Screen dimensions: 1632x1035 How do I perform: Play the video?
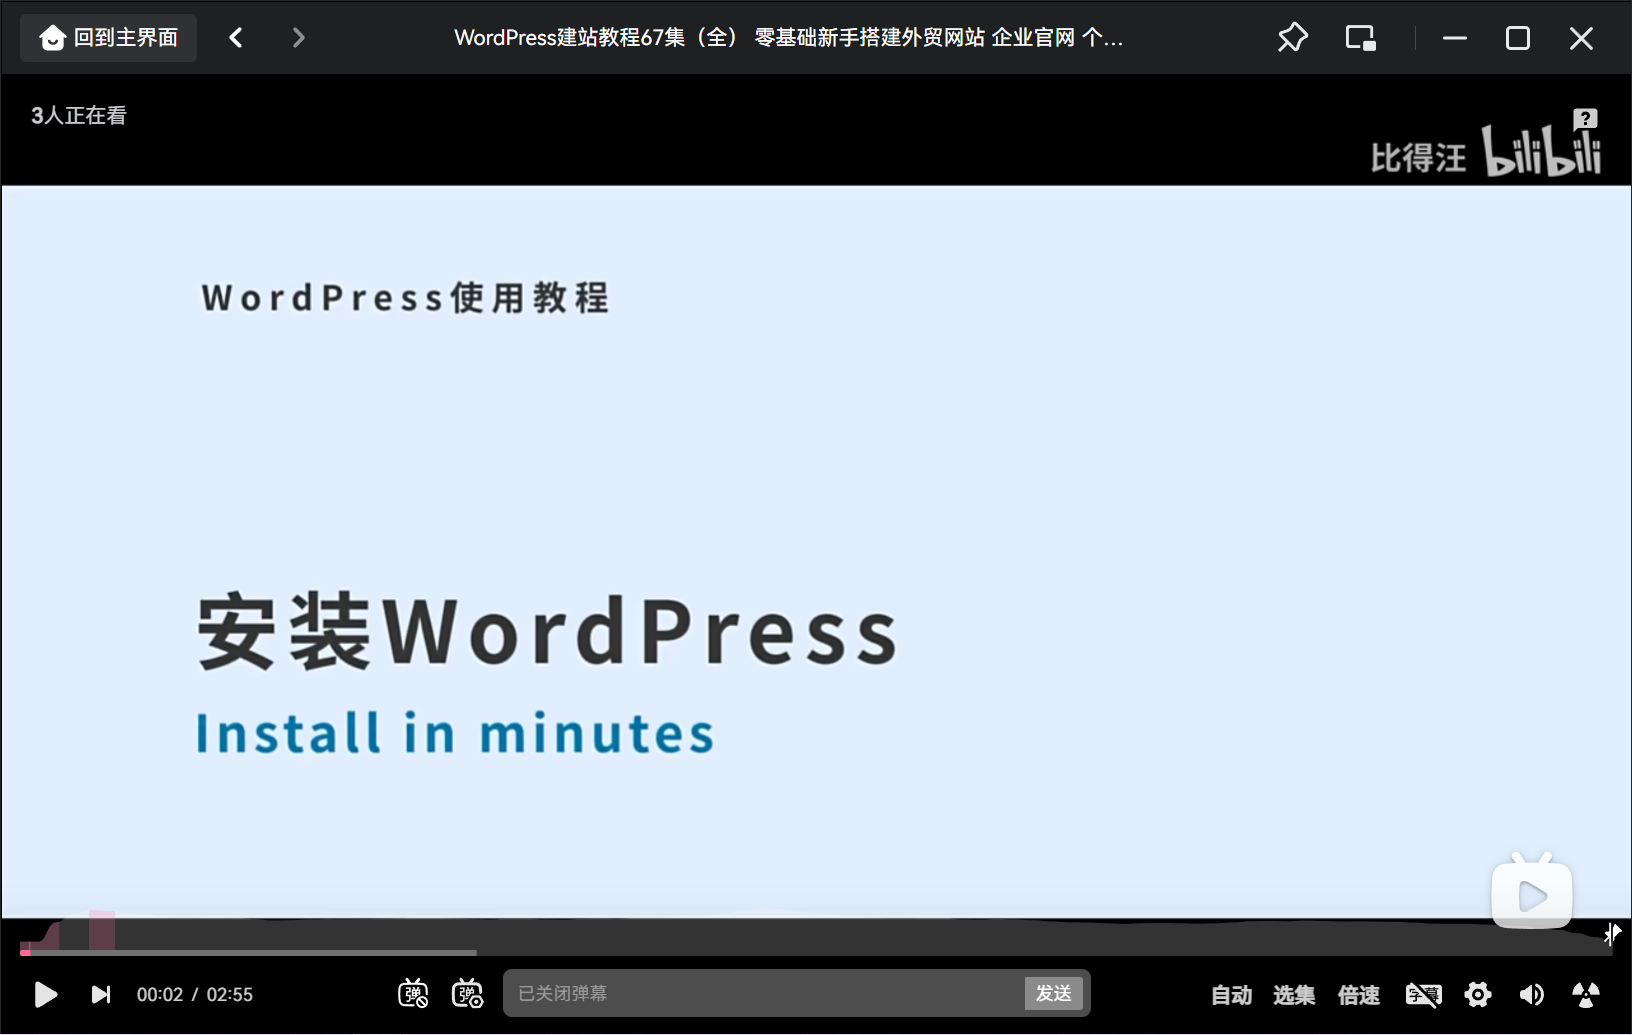pyautogui.click(x=45, y=994)
